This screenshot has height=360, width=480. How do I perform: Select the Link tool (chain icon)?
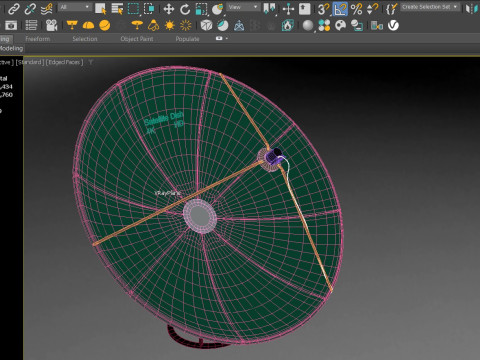13,9
